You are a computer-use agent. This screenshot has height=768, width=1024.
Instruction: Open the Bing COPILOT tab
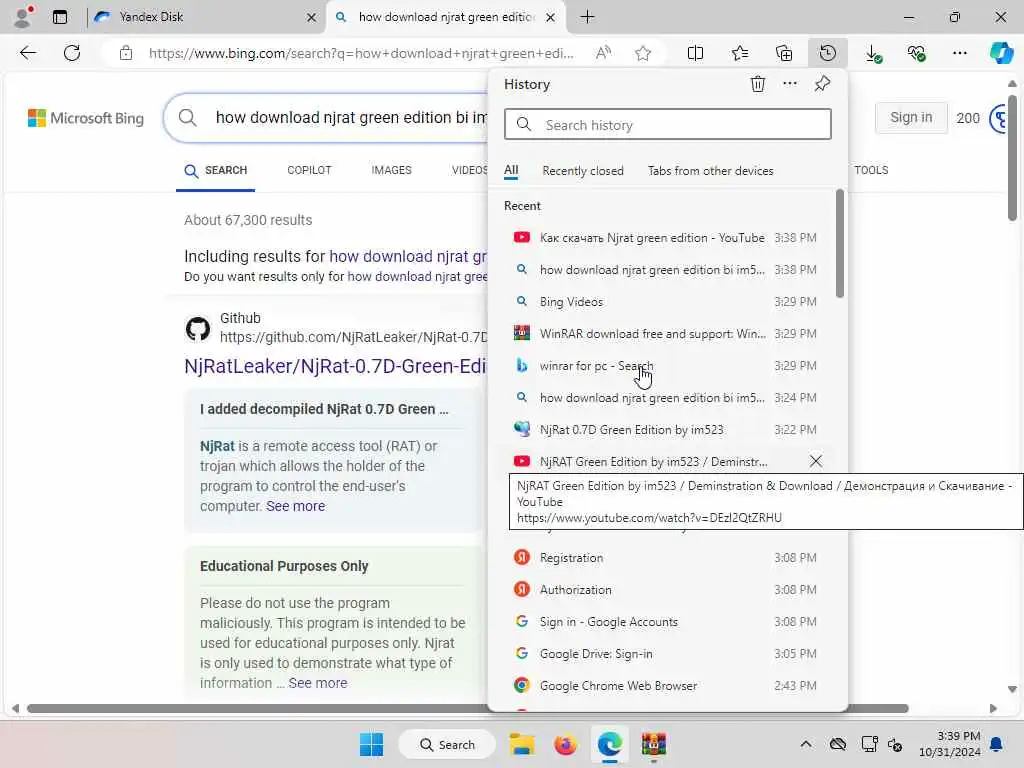point(310,170)
